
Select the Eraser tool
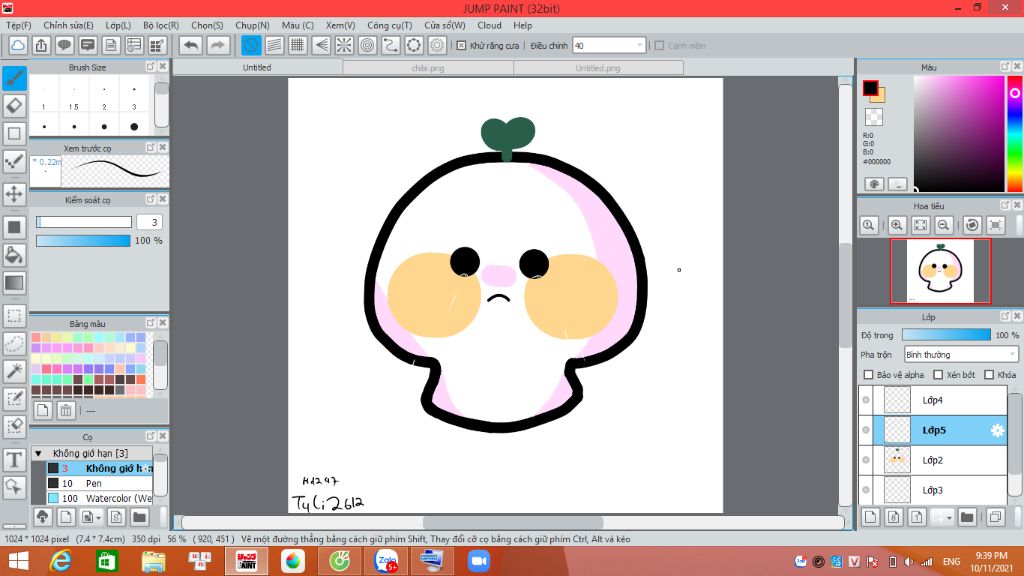click(x=14, y=105)
